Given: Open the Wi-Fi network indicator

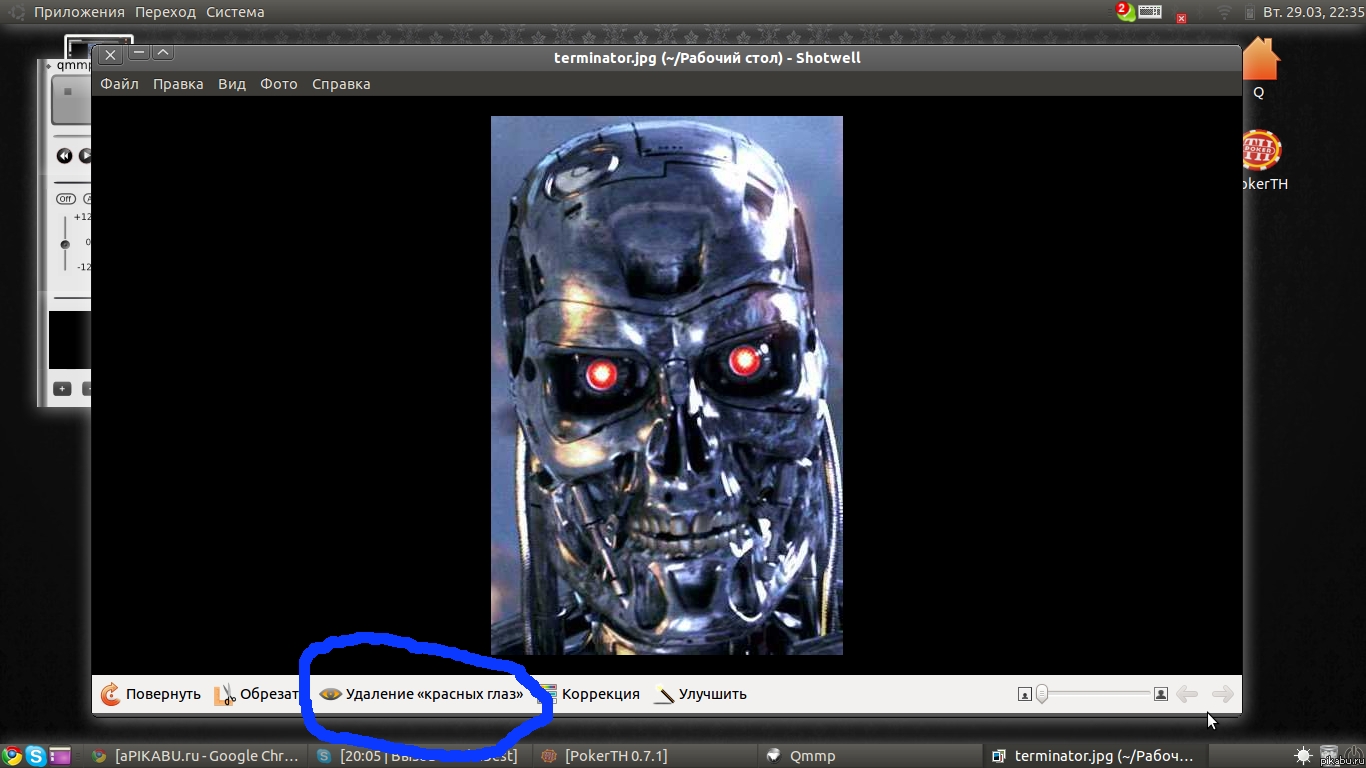Looking at the screenshot, I should [x=1224, y=12].
